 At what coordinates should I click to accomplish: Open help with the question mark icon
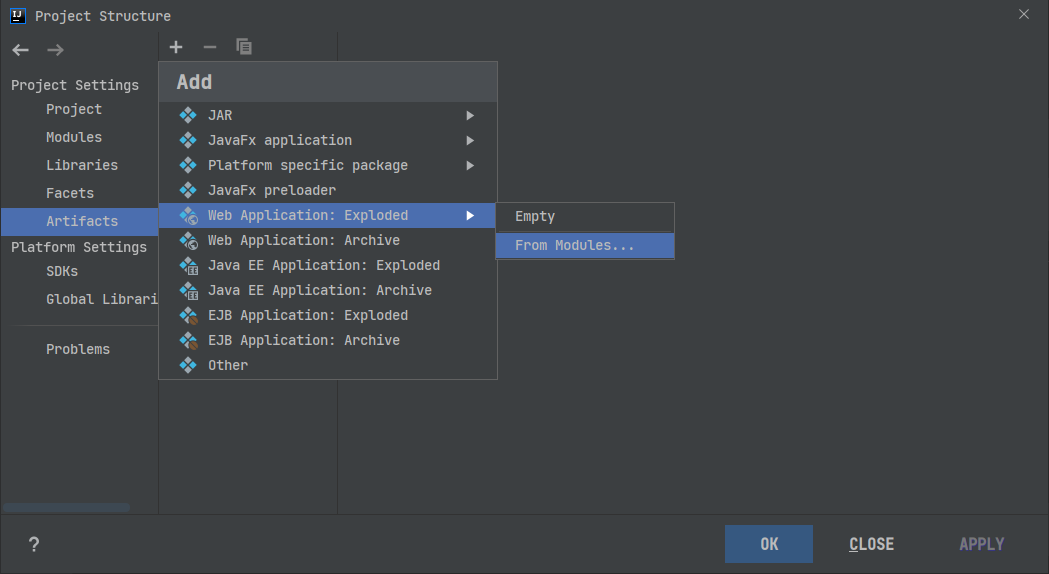click(x=34, y=544)
